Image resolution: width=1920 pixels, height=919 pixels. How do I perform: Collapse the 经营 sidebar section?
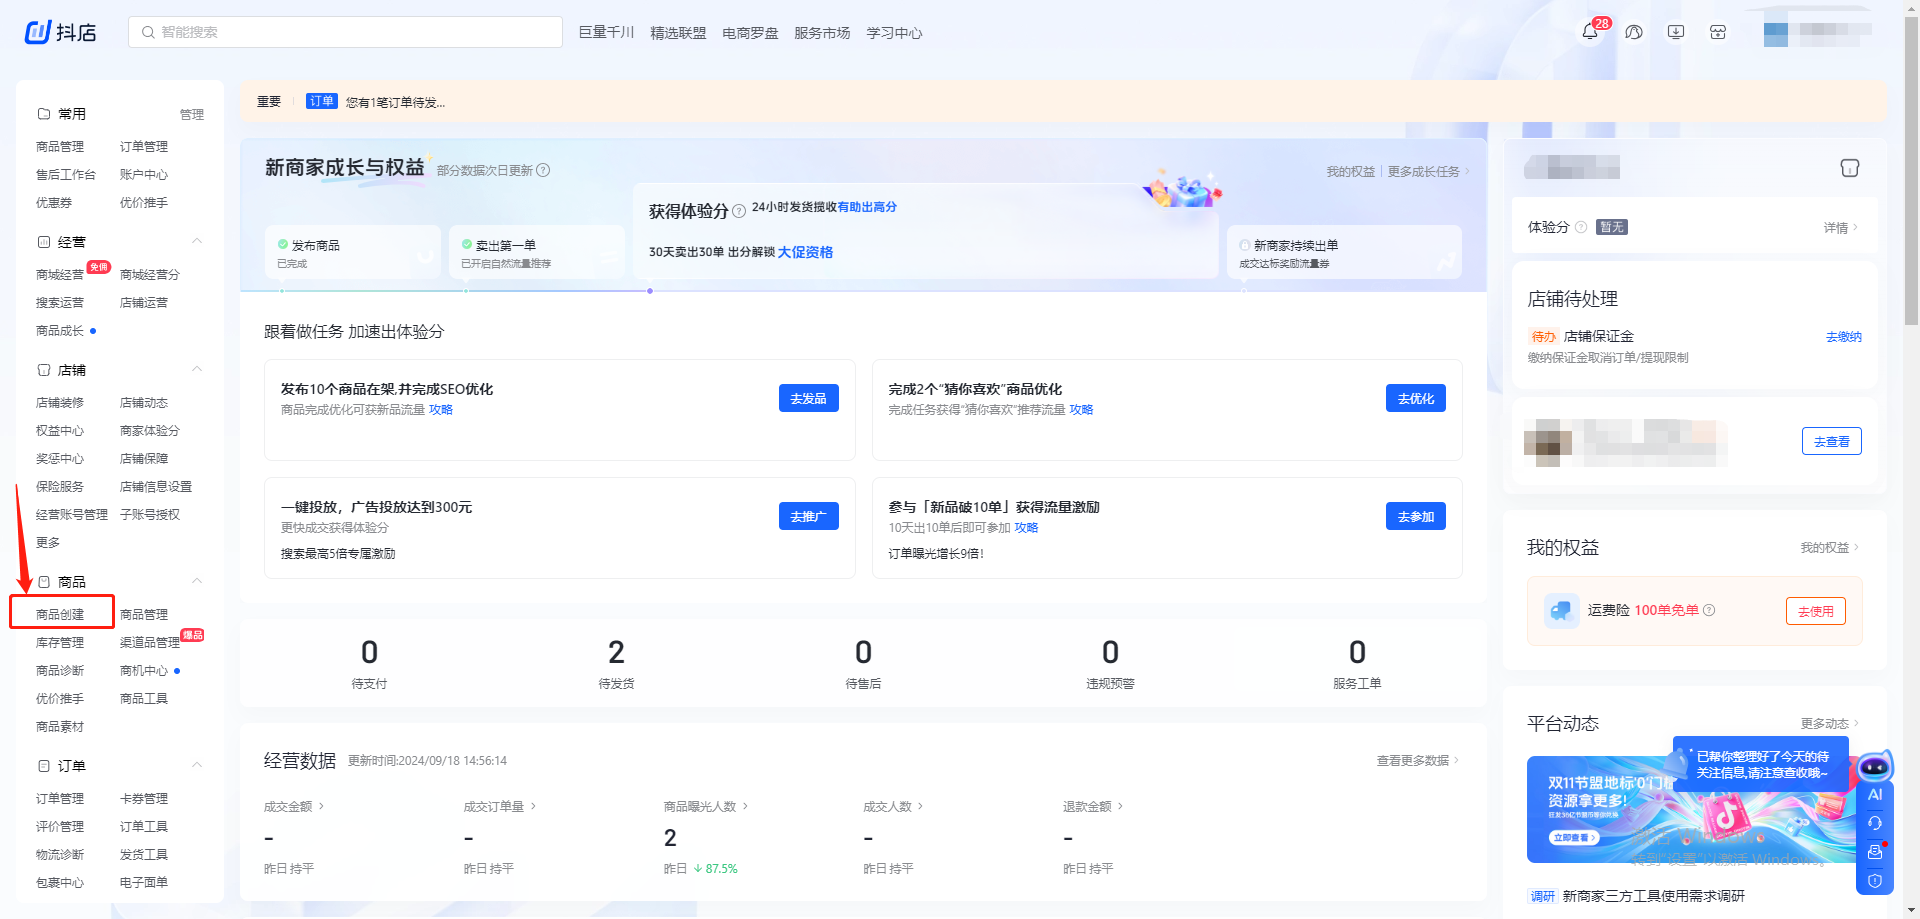[197, 241]
